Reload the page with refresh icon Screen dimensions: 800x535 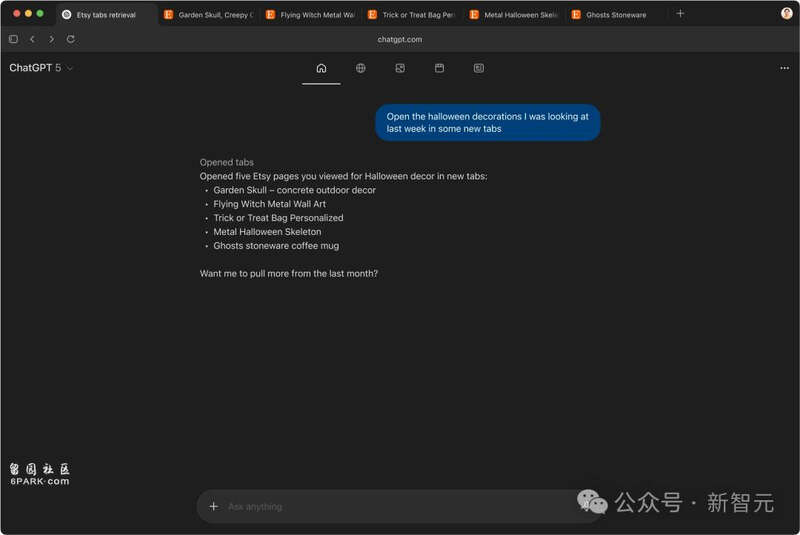pos(70,39)
